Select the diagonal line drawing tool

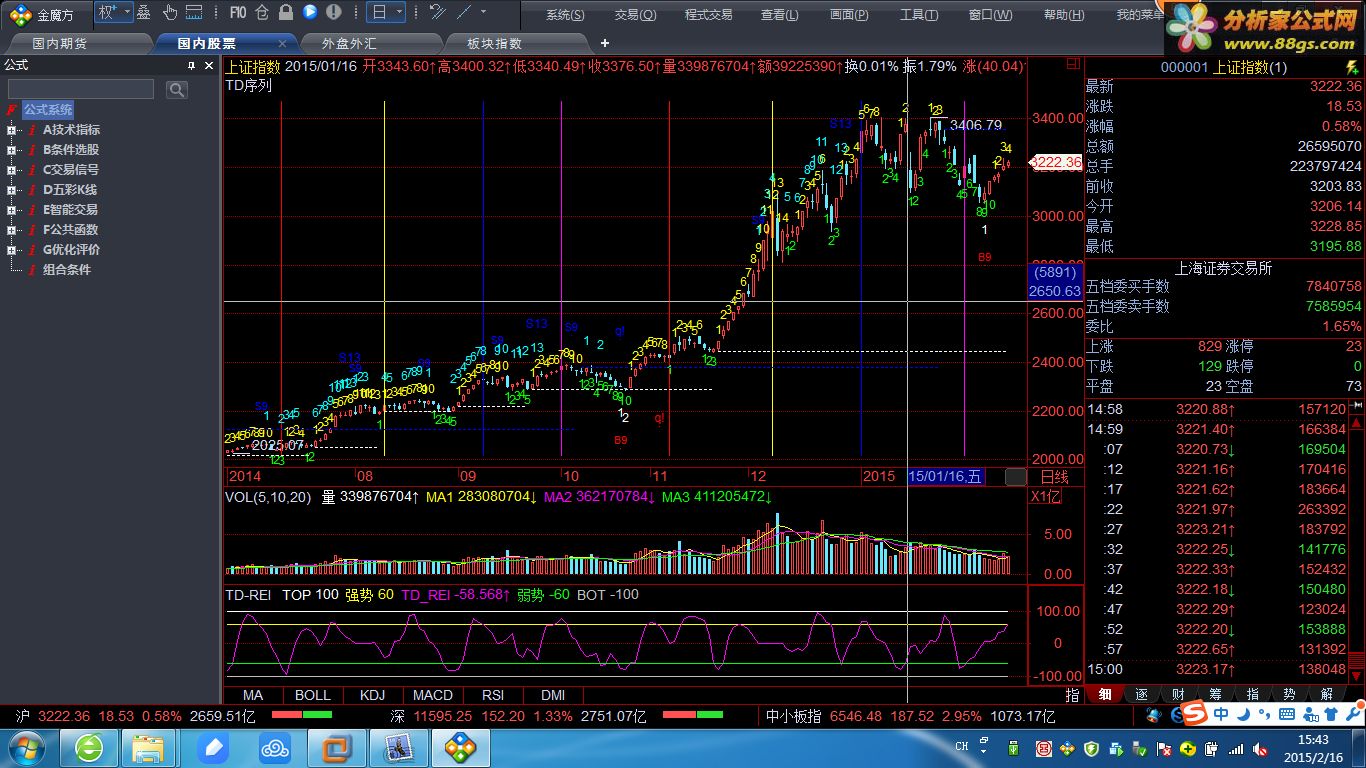pyautogui.click(x=464, y=13)
